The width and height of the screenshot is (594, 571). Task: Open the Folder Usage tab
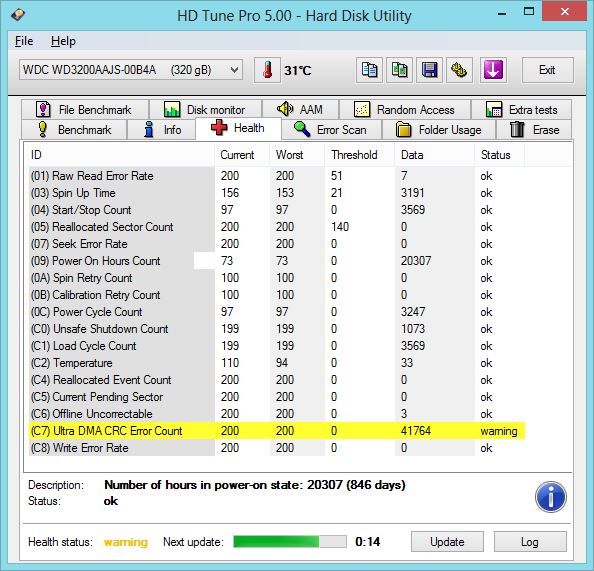tap(439, 130)
